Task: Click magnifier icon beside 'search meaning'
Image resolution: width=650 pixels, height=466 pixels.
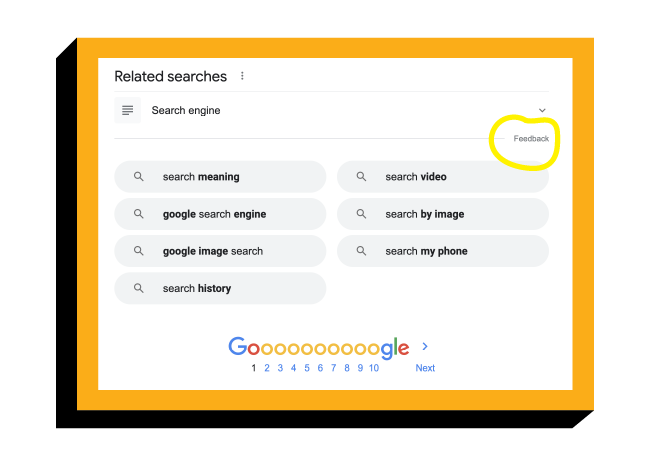Action: point(139,177)
